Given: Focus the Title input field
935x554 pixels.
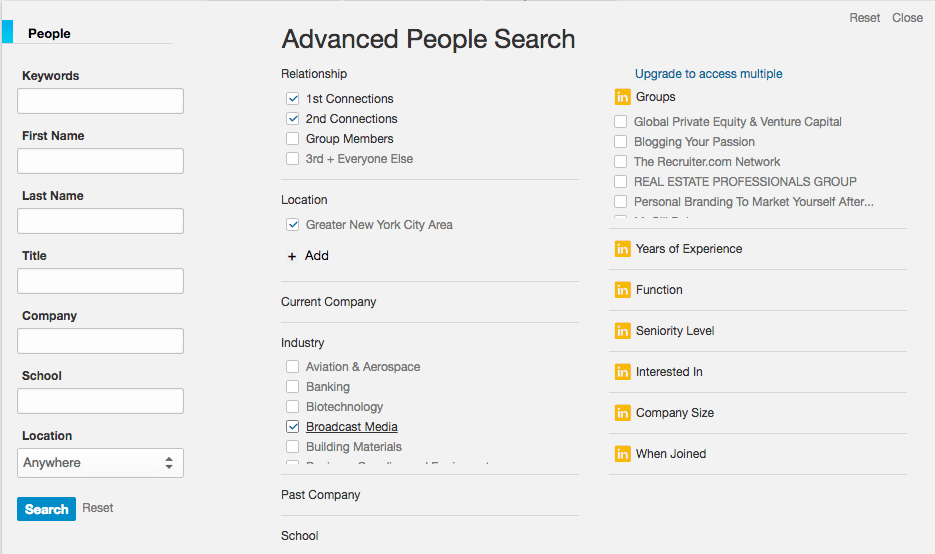Looking at the screenshot, I should (x=100, y=281).
